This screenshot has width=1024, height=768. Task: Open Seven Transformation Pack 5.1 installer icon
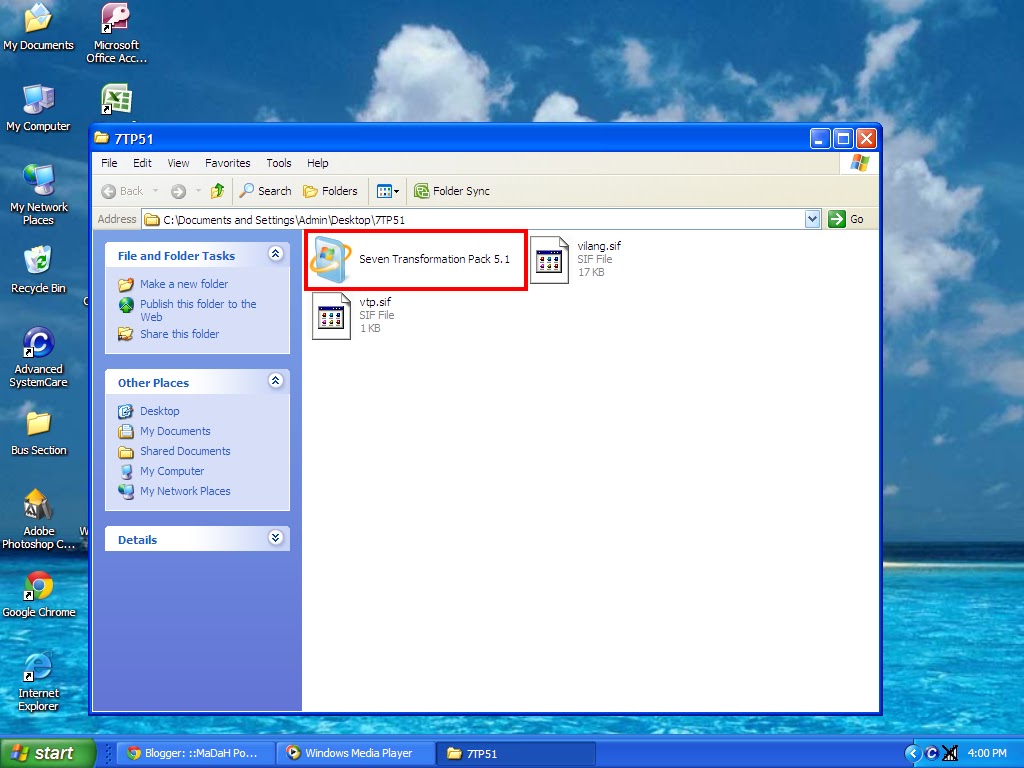pyautogui.click(x=331, y=259)
